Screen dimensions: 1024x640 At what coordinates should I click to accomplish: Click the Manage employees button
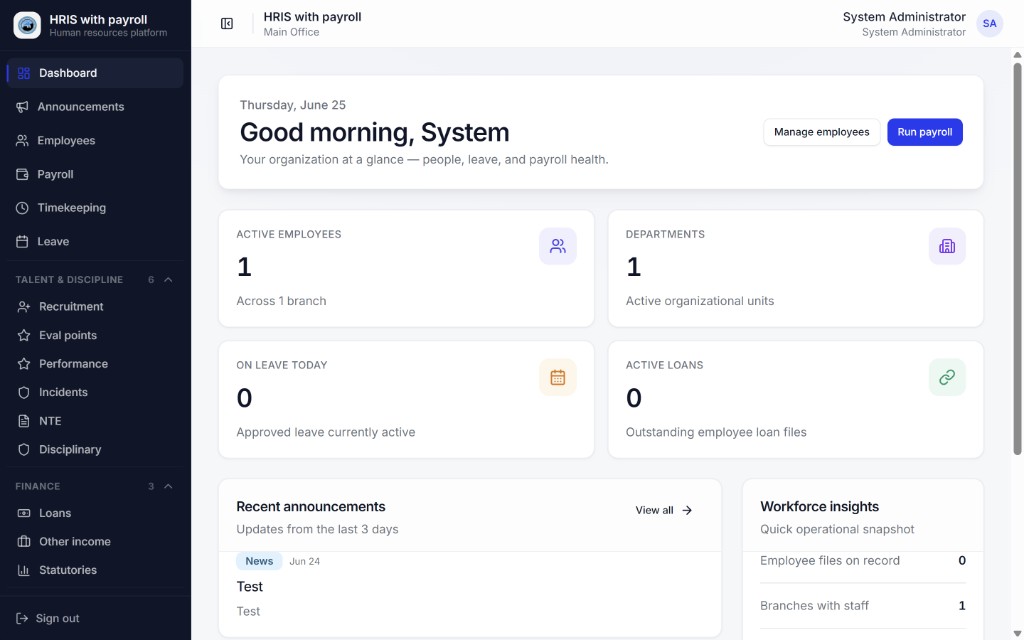[822, 132]
